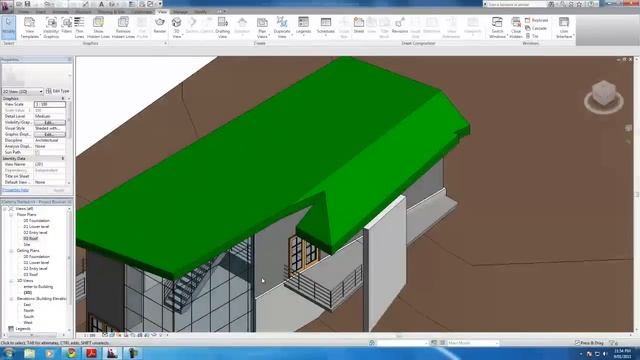Click the View Scale value field
The height and width of the screenshot is (360, 640).
pyautogui.click(x=49, y=104)
